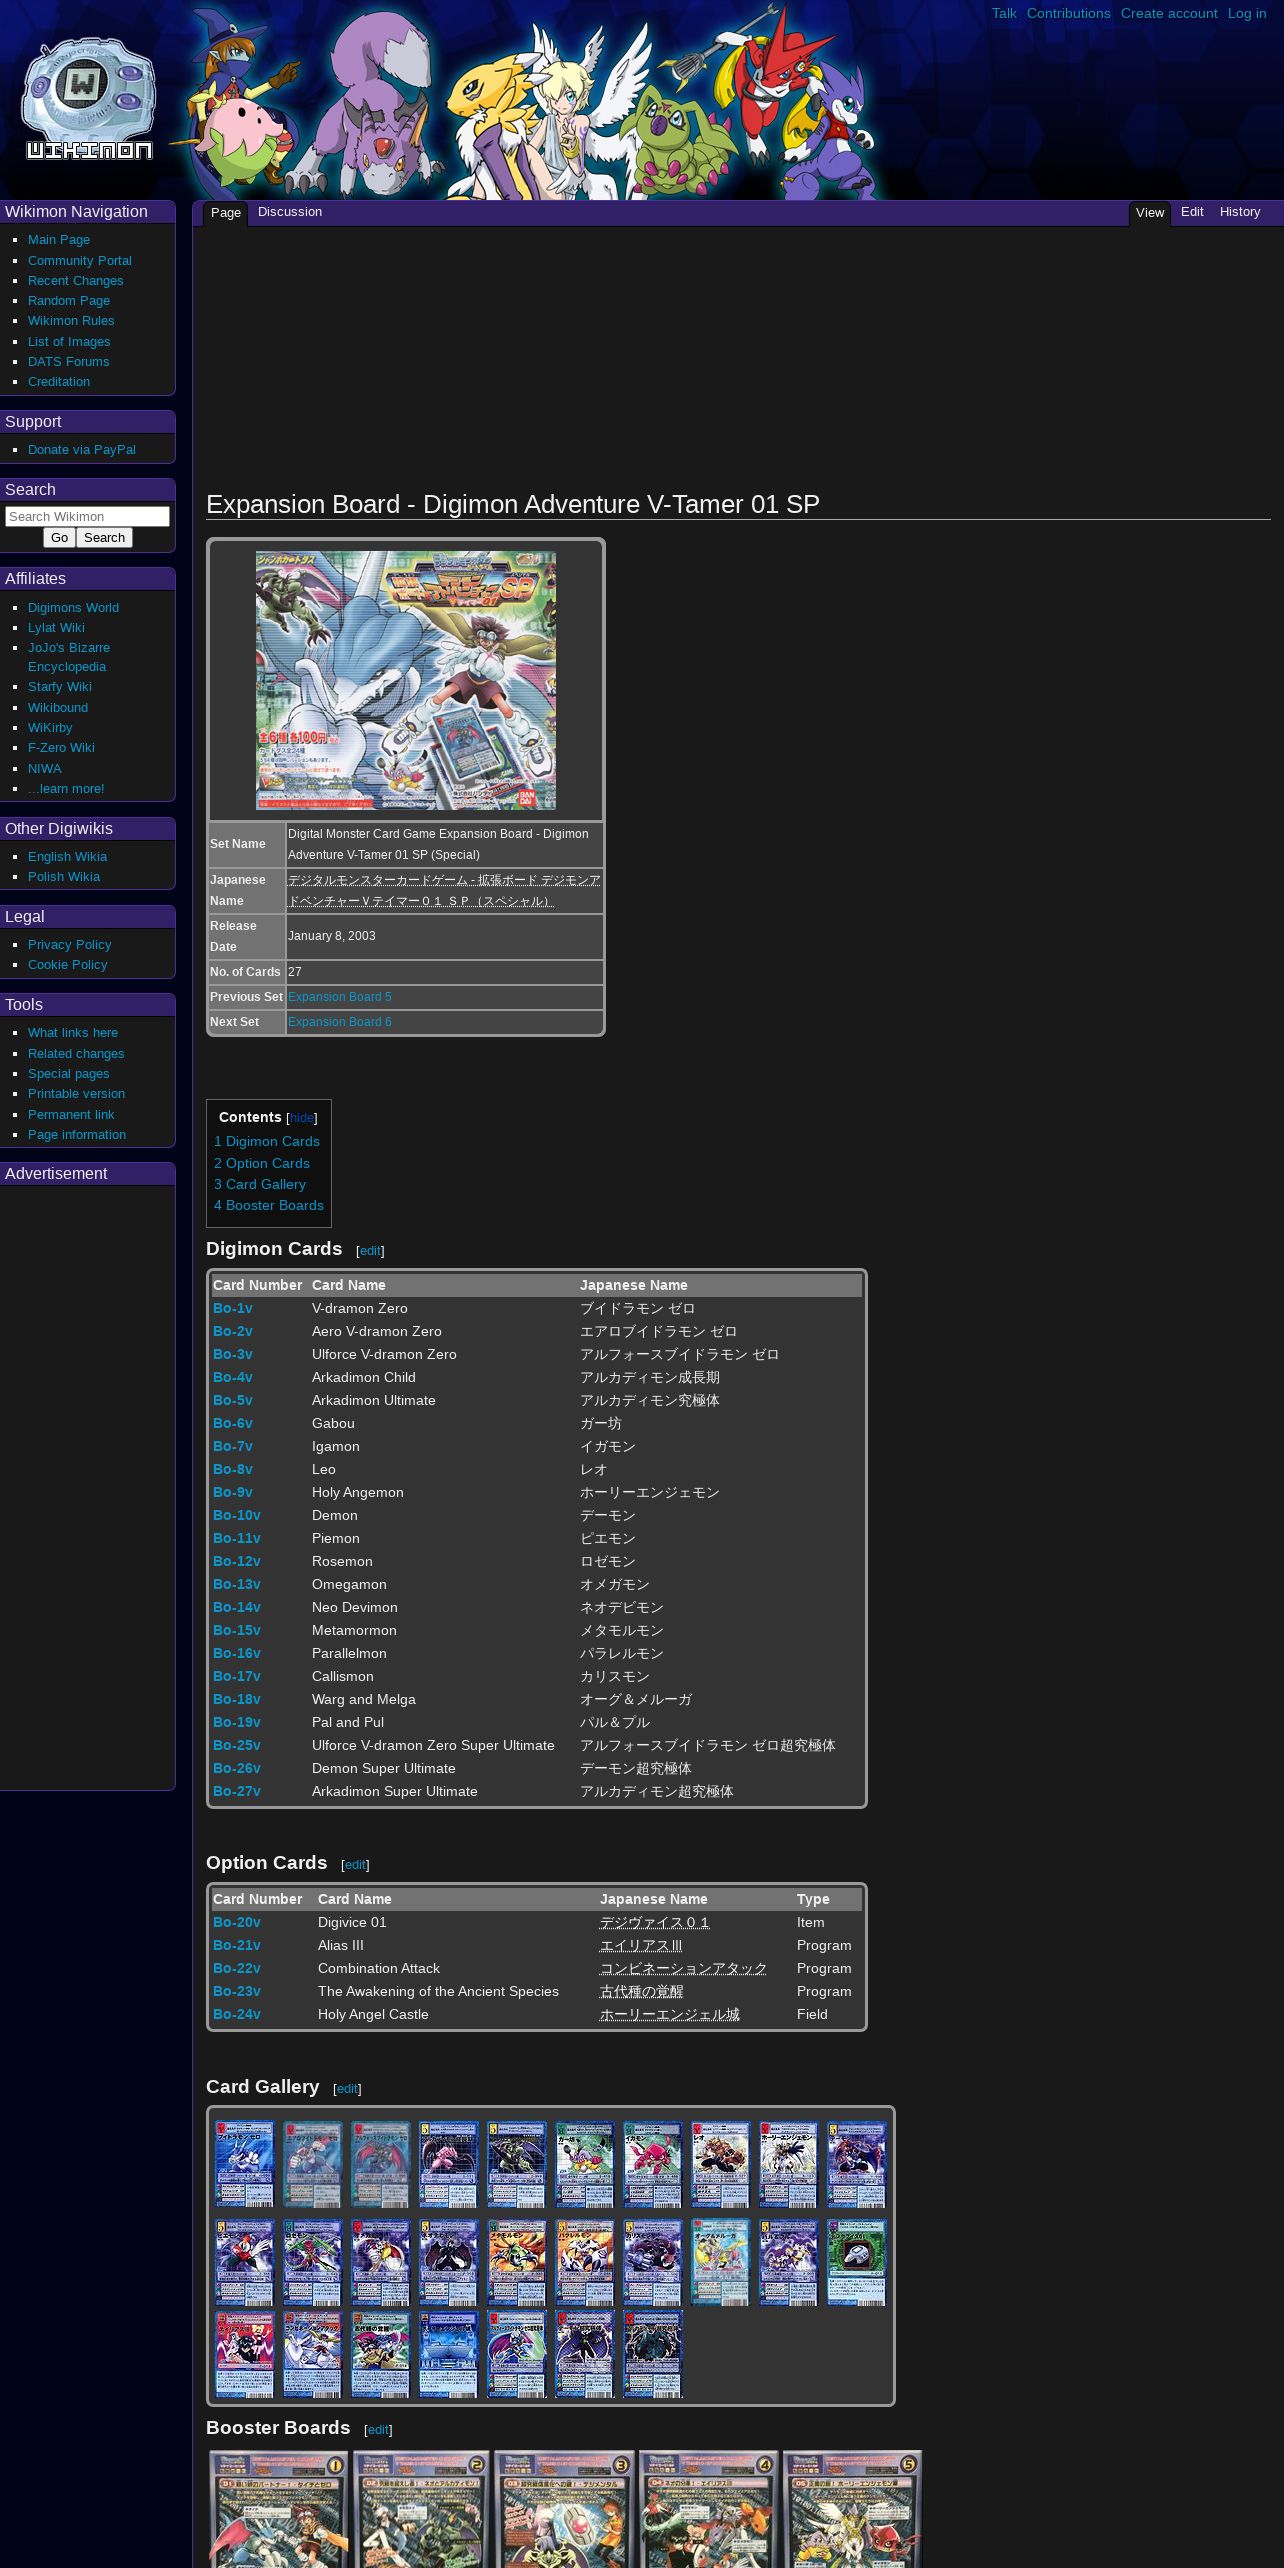Edit the Booster Boards section

[378, 2430]
